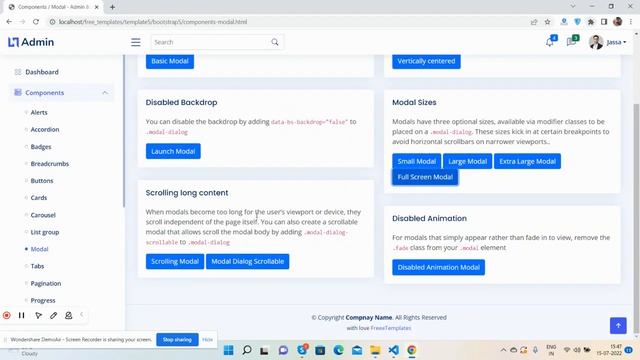This screenshot has height=360, width=640.
Task: Follow the FreeeTemplates footer link
Action: 391,328
